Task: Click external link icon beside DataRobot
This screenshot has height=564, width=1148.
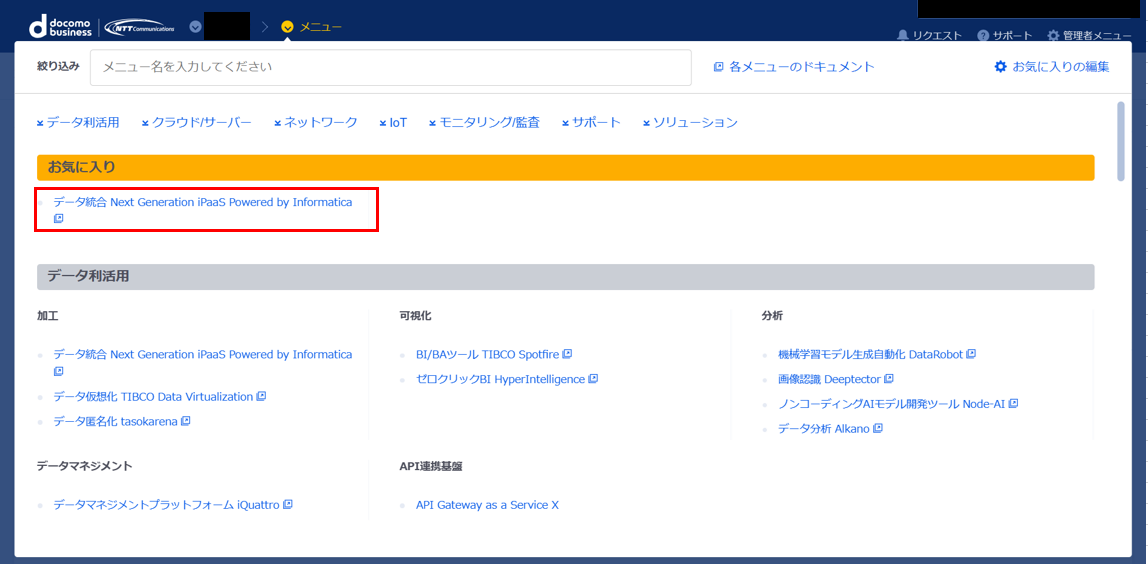Action: pos(971,354)
